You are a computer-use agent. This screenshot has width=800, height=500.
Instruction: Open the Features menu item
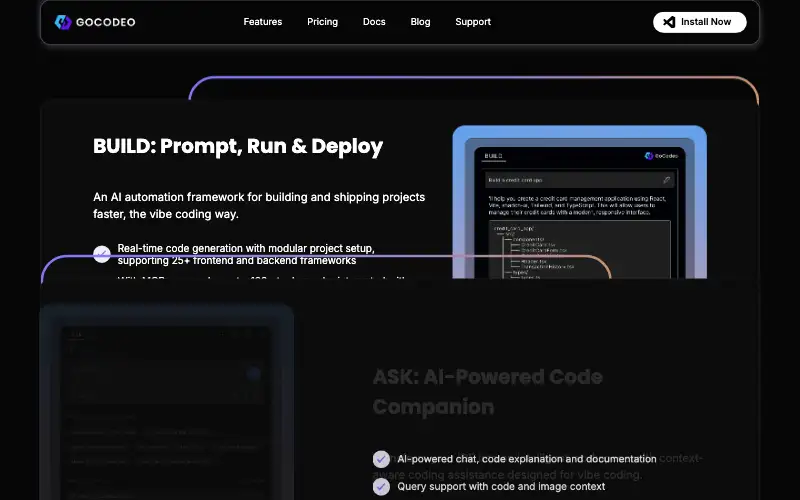[x=263, y=22]
